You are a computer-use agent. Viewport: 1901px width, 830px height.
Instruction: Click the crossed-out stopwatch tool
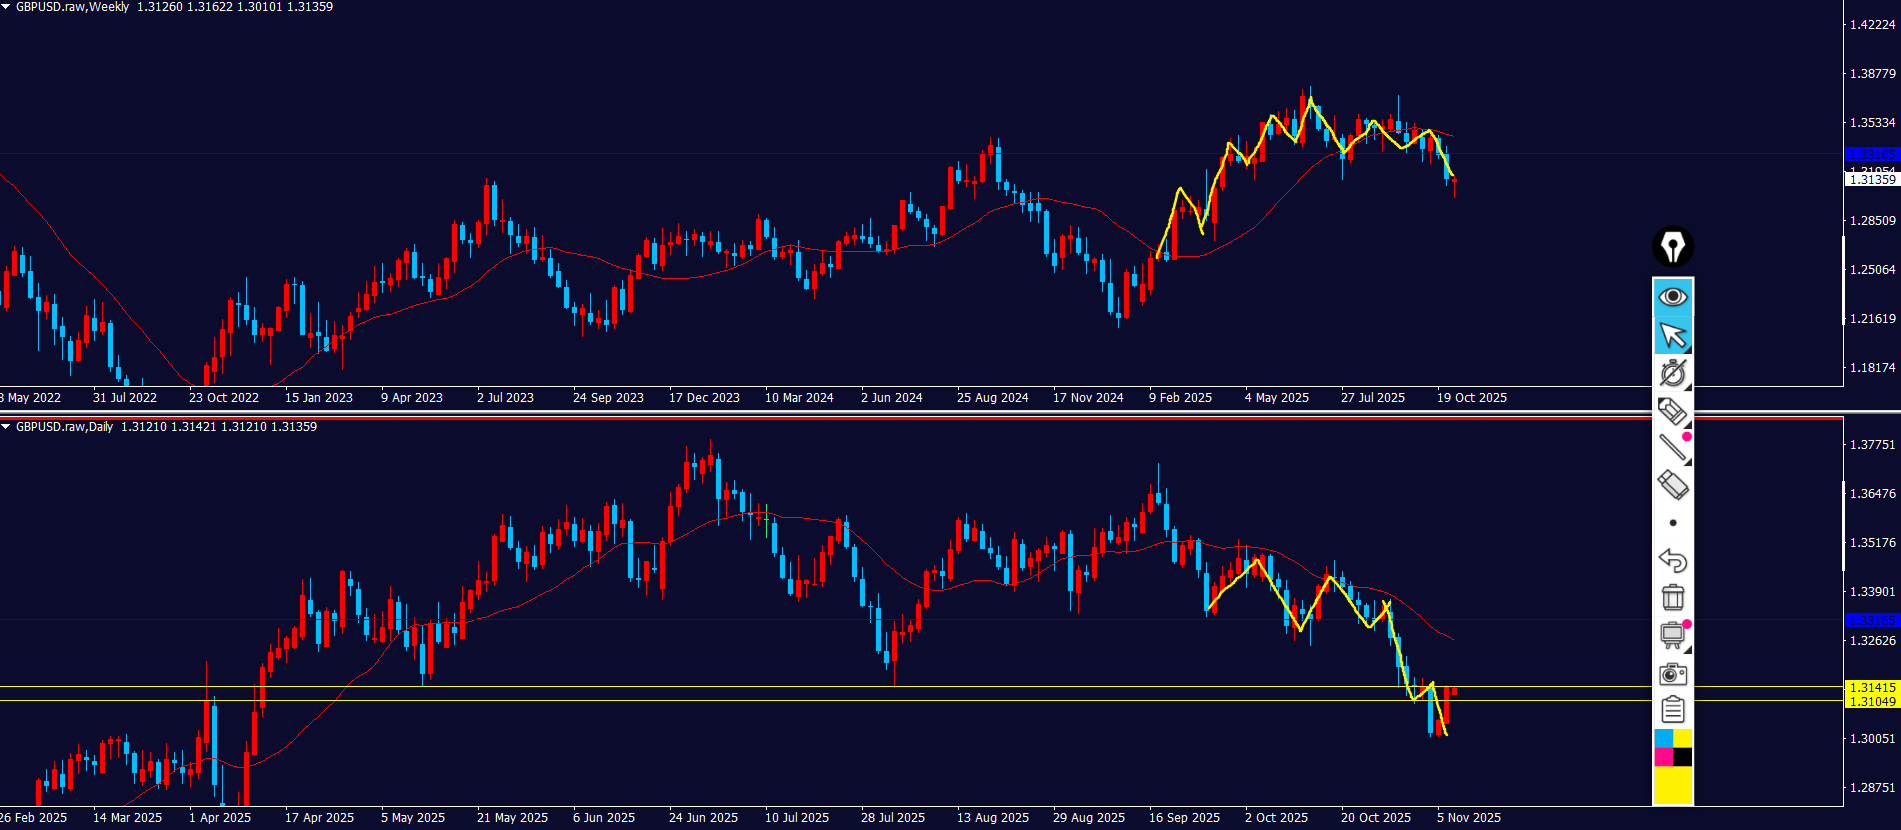click(x=1673, y=373)
